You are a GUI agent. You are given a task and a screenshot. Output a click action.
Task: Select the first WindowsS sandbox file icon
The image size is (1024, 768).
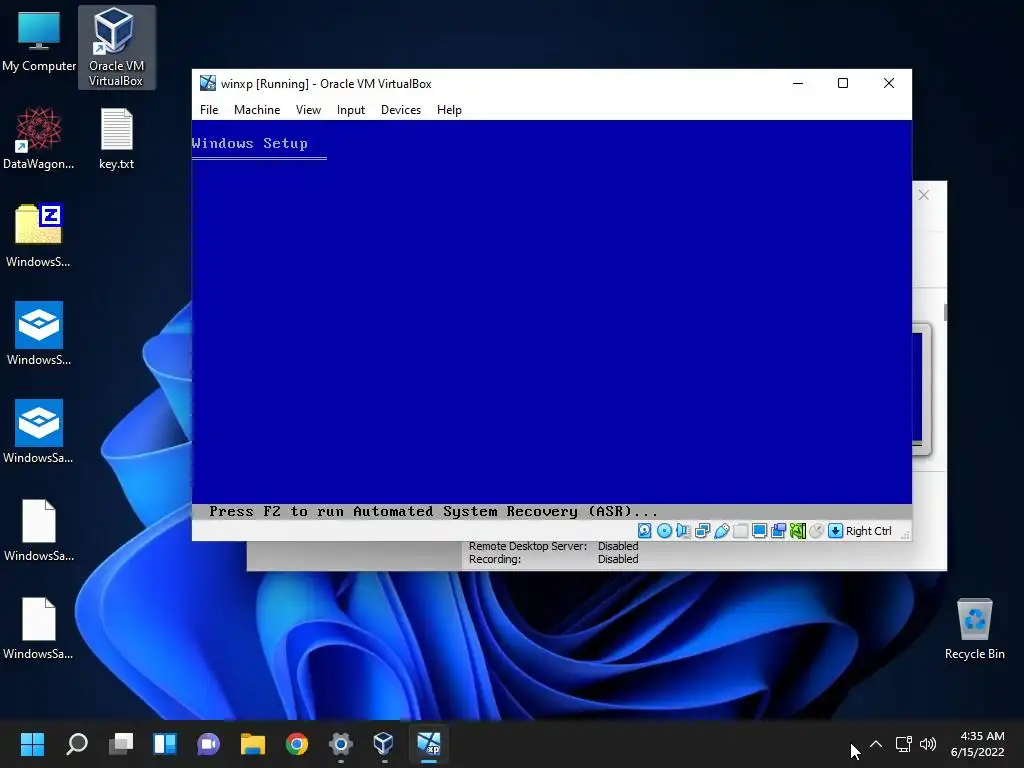pyautogui.click(x=39, y=334)
